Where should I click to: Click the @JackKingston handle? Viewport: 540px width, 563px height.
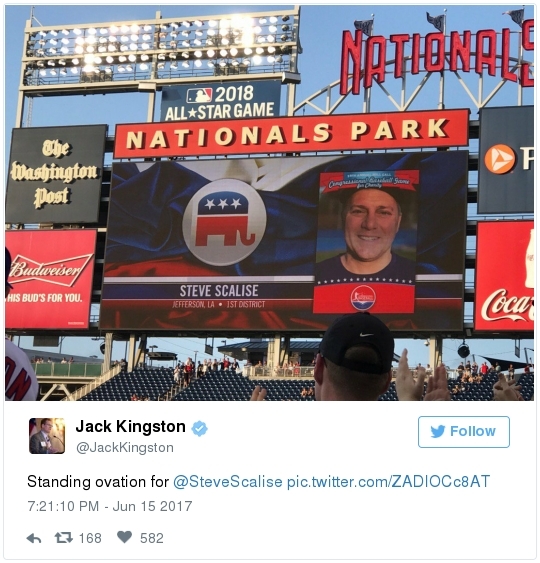tap(125, 447)
